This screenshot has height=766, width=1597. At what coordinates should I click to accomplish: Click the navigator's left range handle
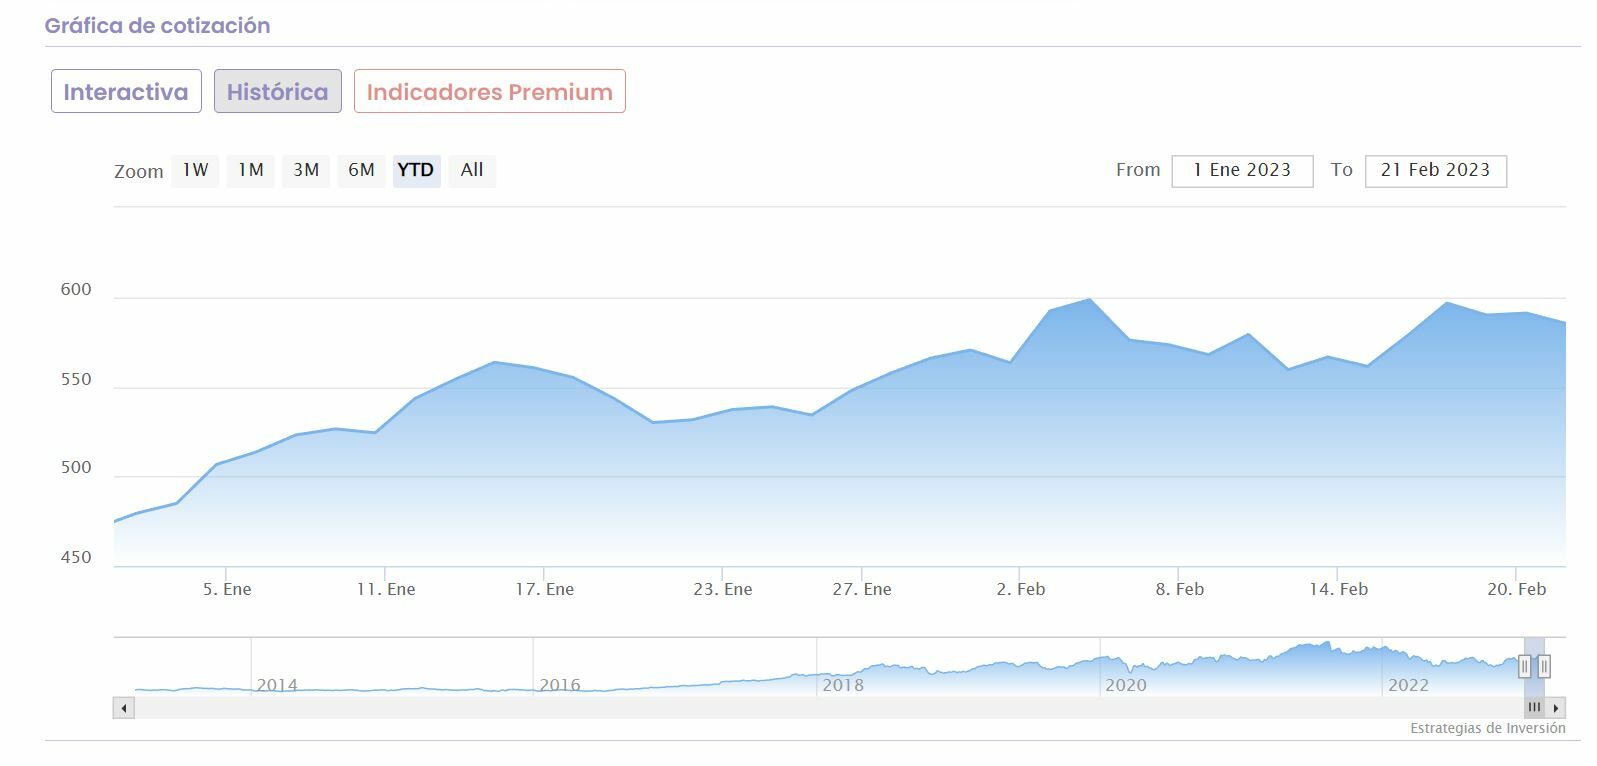pos(1524,666)
